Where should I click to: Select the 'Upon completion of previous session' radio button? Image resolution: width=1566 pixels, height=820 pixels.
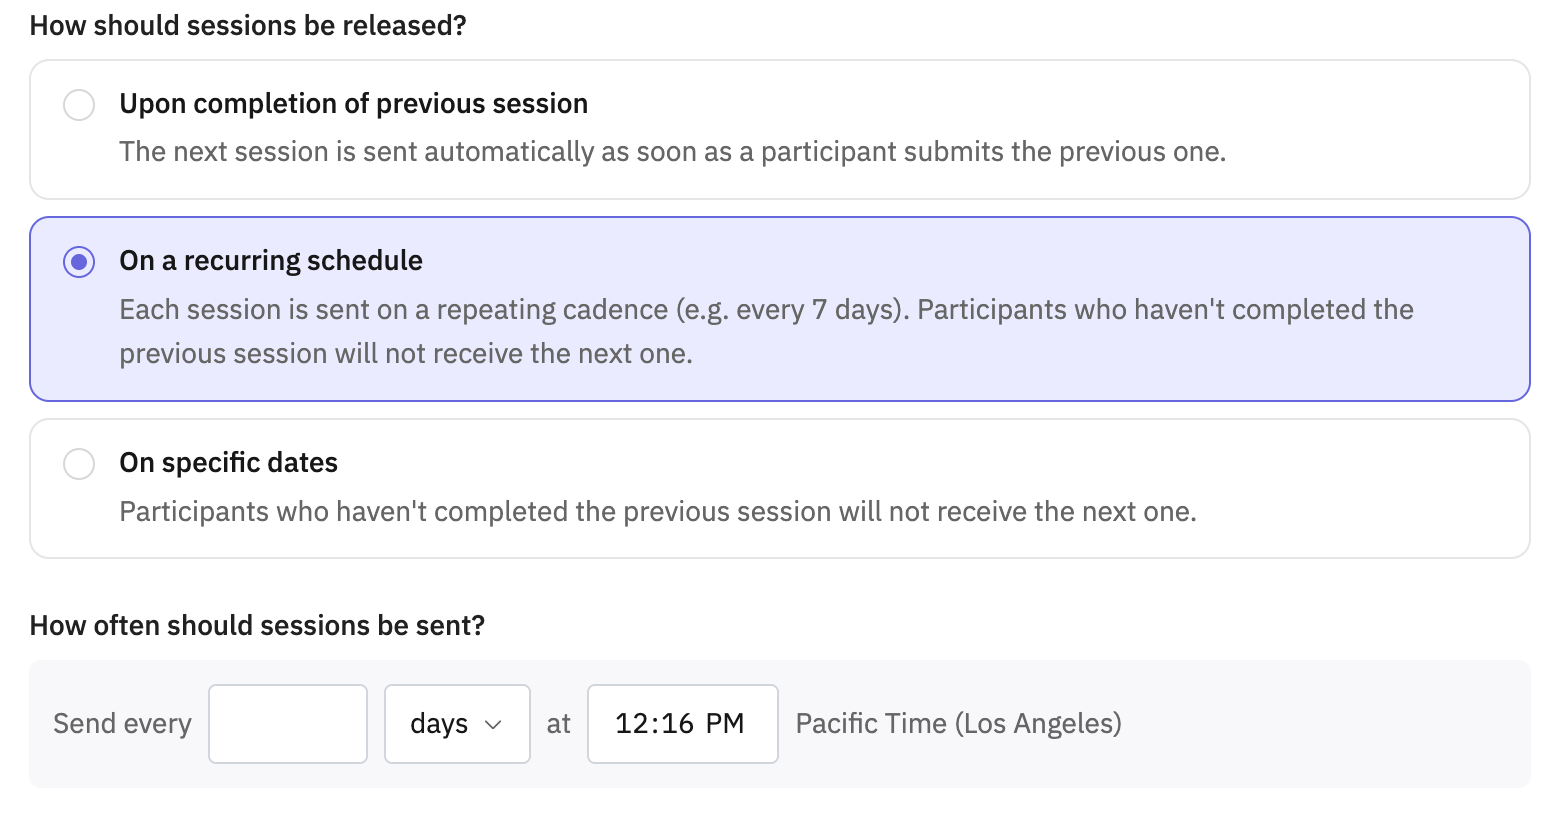[x=79, y=105]
